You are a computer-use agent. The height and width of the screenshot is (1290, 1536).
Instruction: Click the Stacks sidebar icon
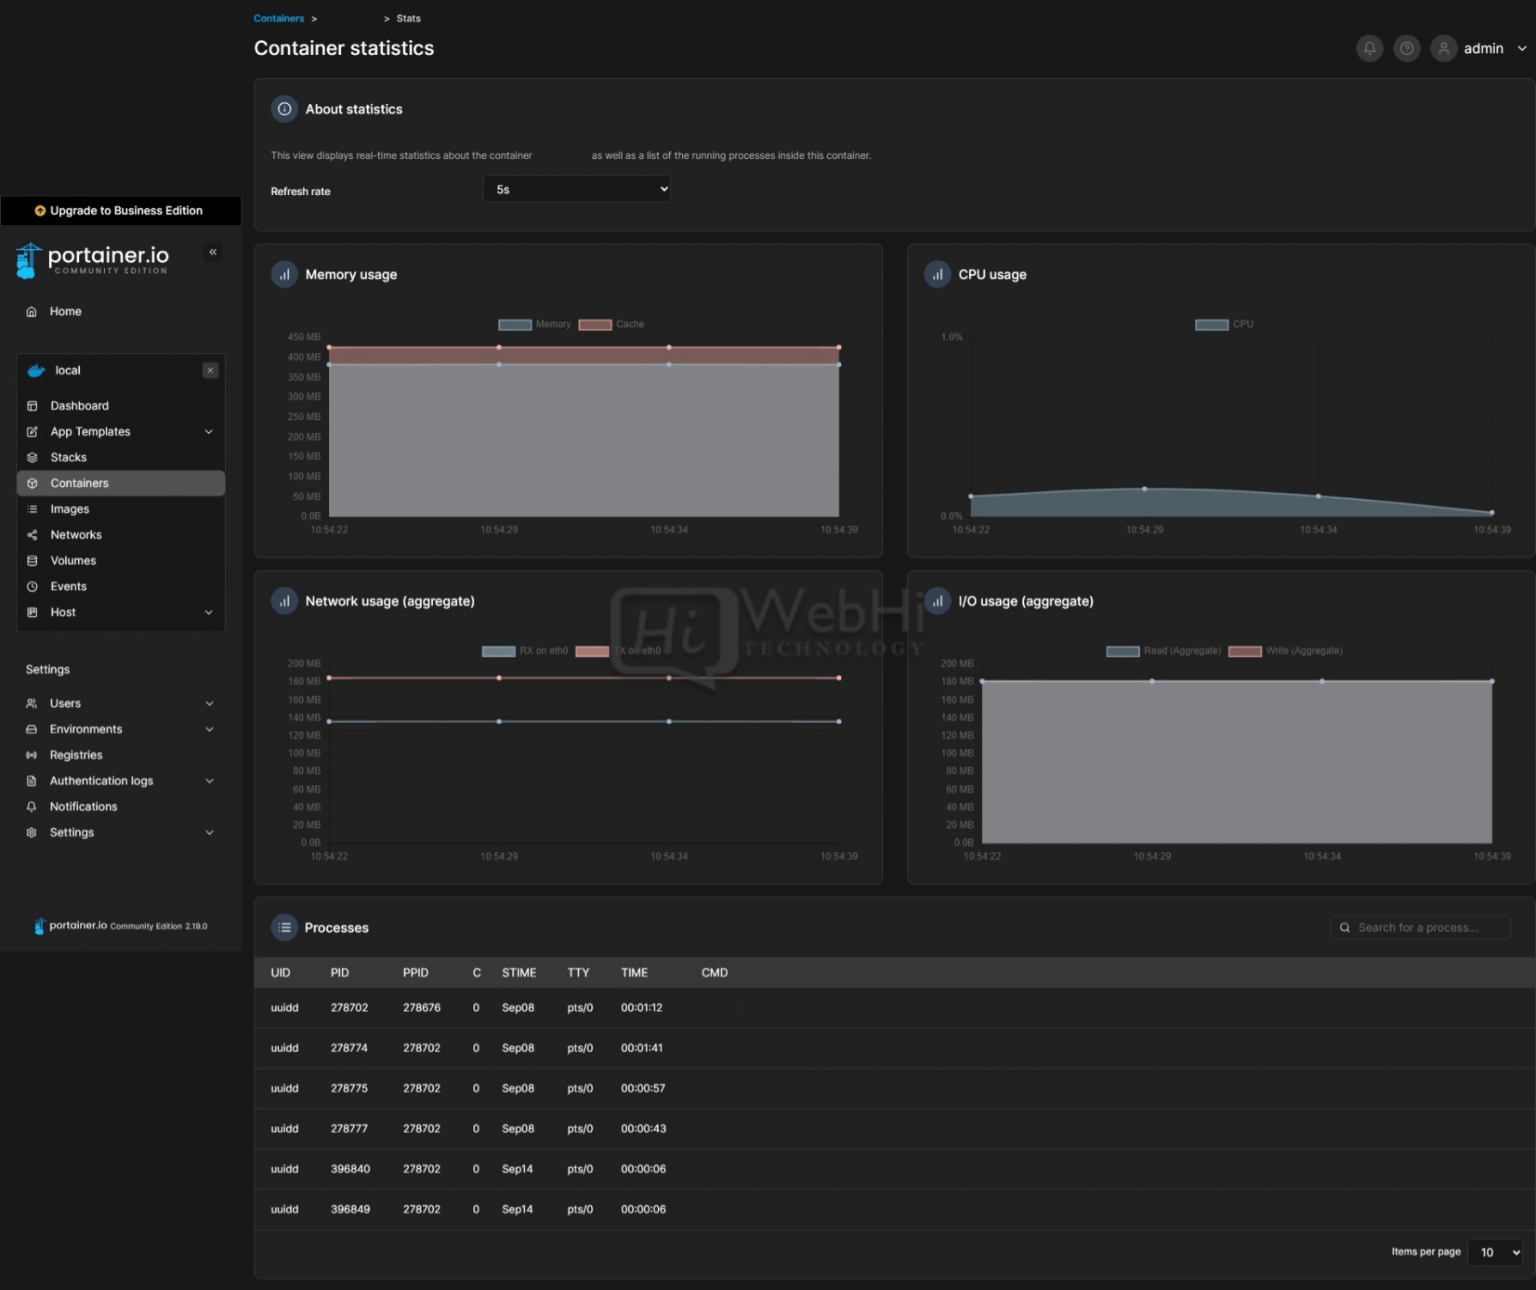33,457
